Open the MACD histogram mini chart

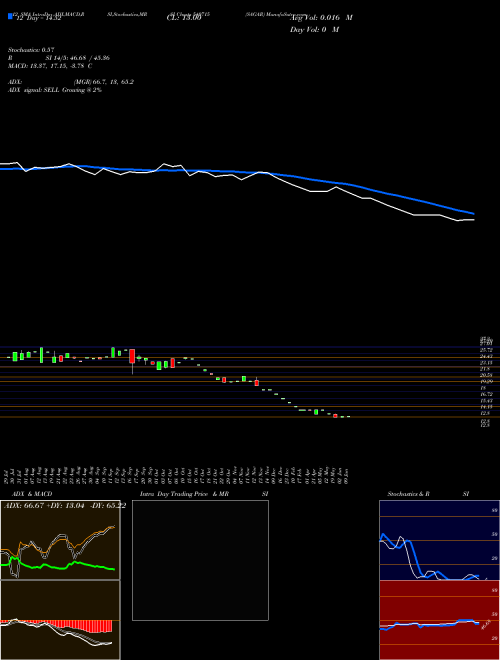[x=60, y=620]
